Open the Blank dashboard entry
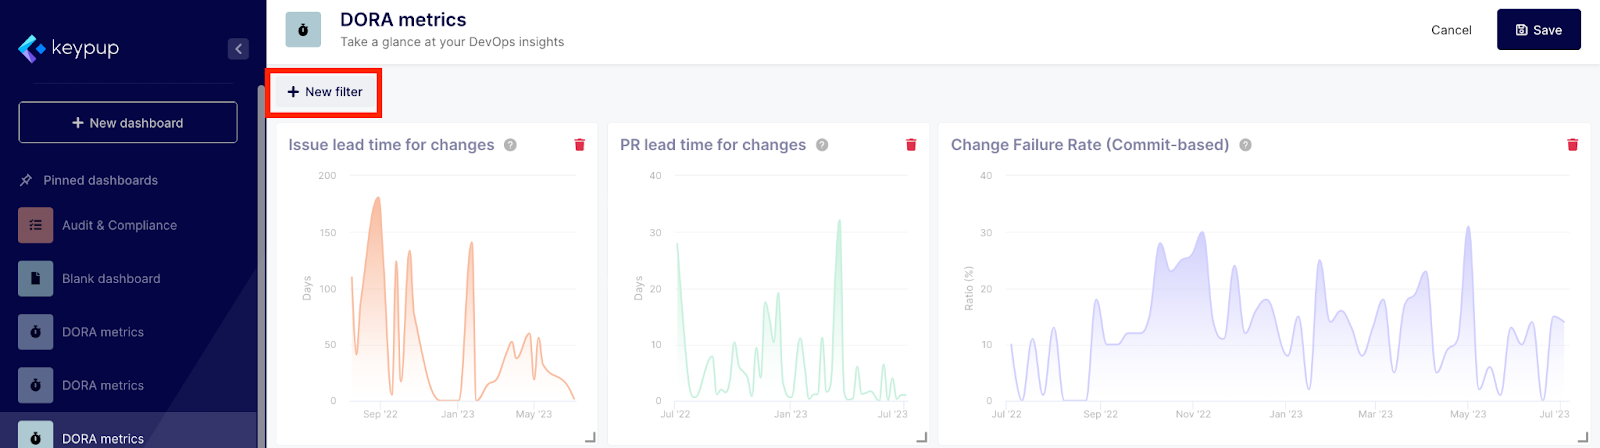This screenshot has height=448, width=1600. 111,279
